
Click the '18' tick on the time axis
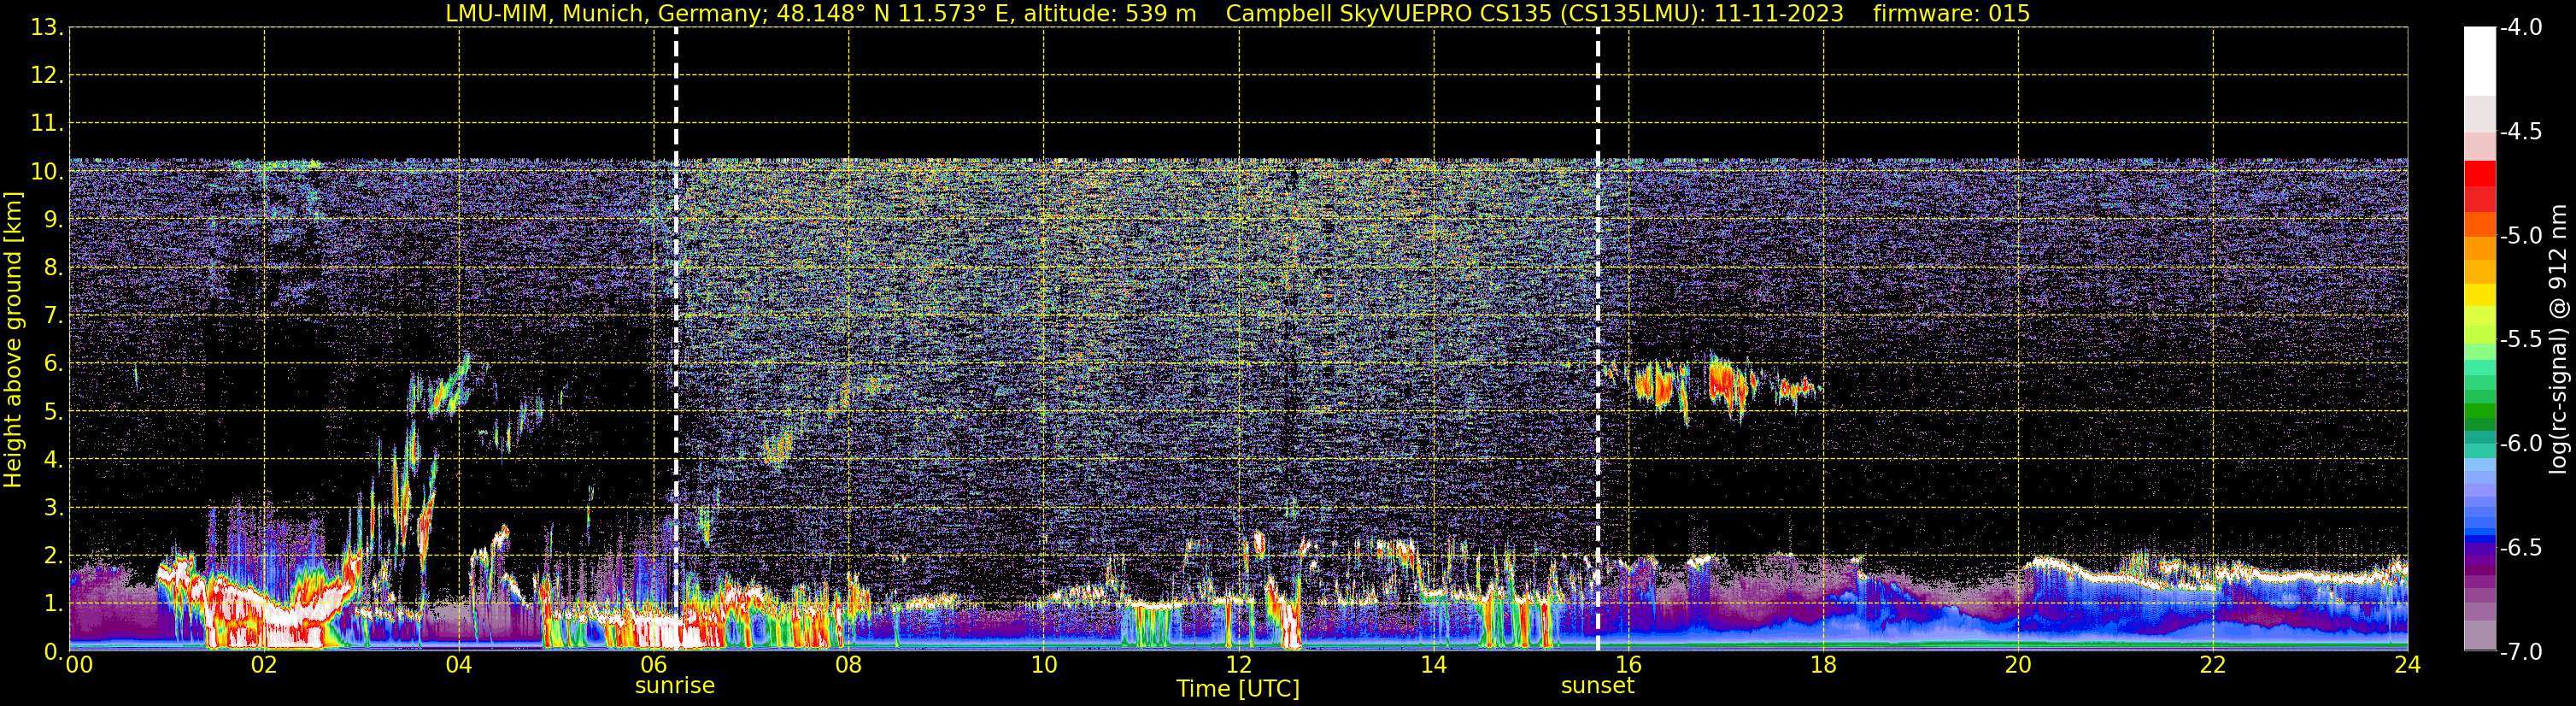pyautogui.click(x=1823, y=665)
